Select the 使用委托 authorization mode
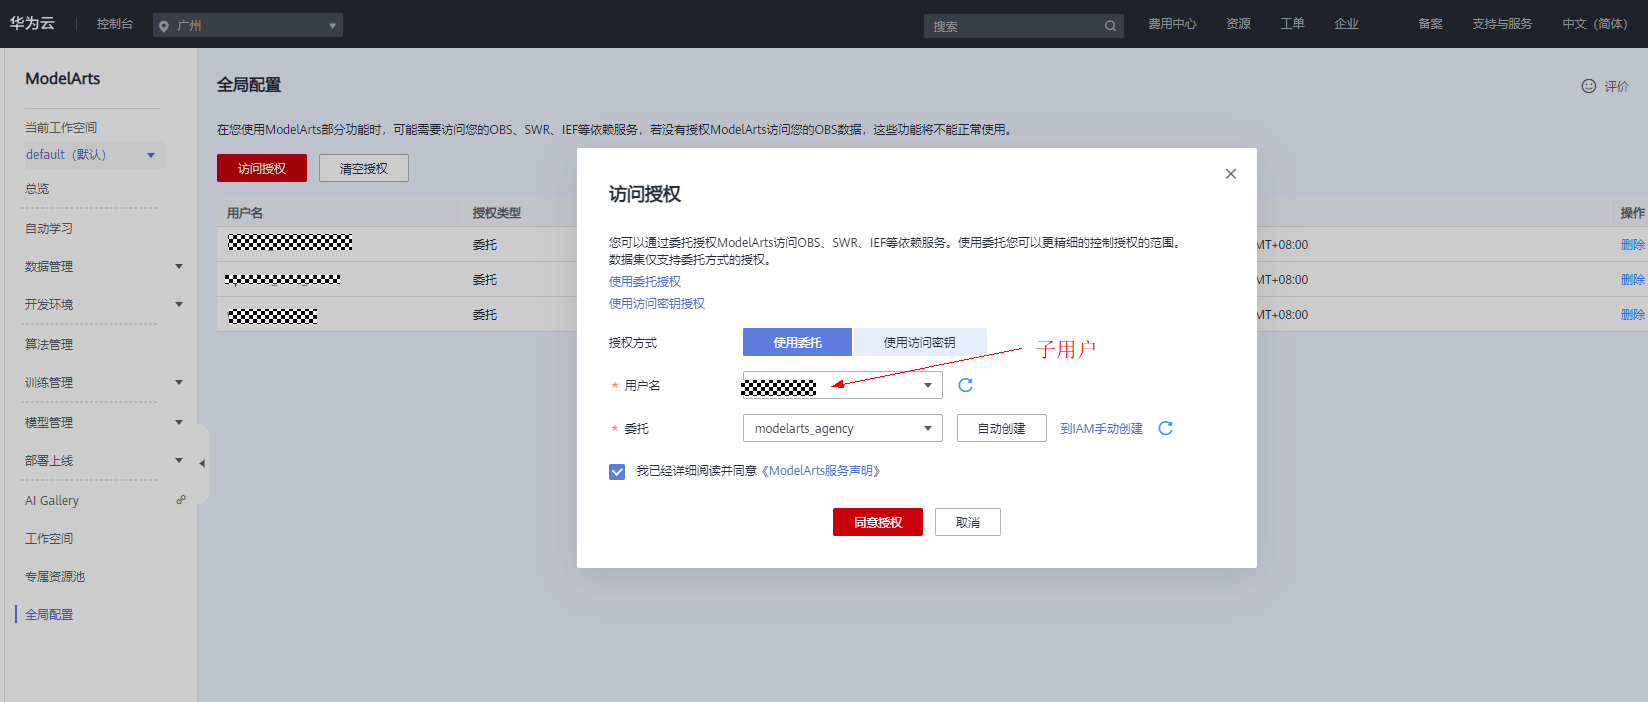Viewport: 1648px width, 702px height. point(797,342)
